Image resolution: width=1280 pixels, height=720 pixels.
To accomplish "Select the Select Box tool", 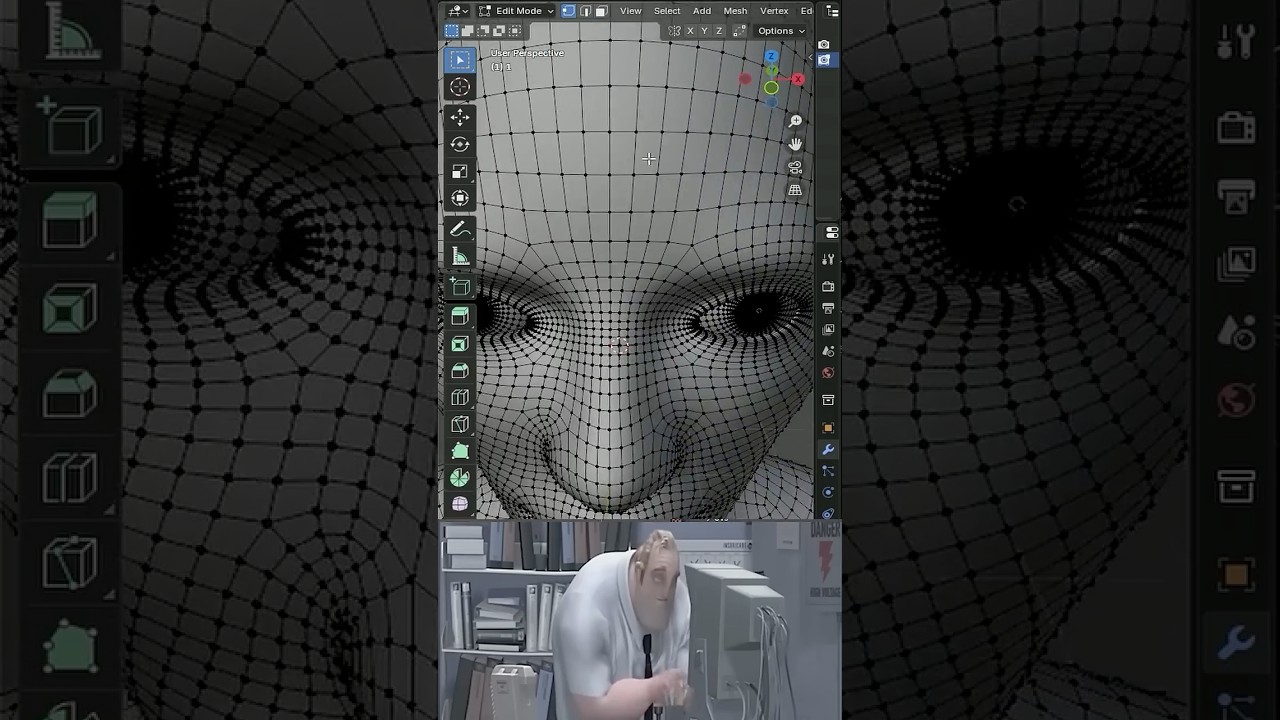I will pyautogui.click(x=460, y=60).
